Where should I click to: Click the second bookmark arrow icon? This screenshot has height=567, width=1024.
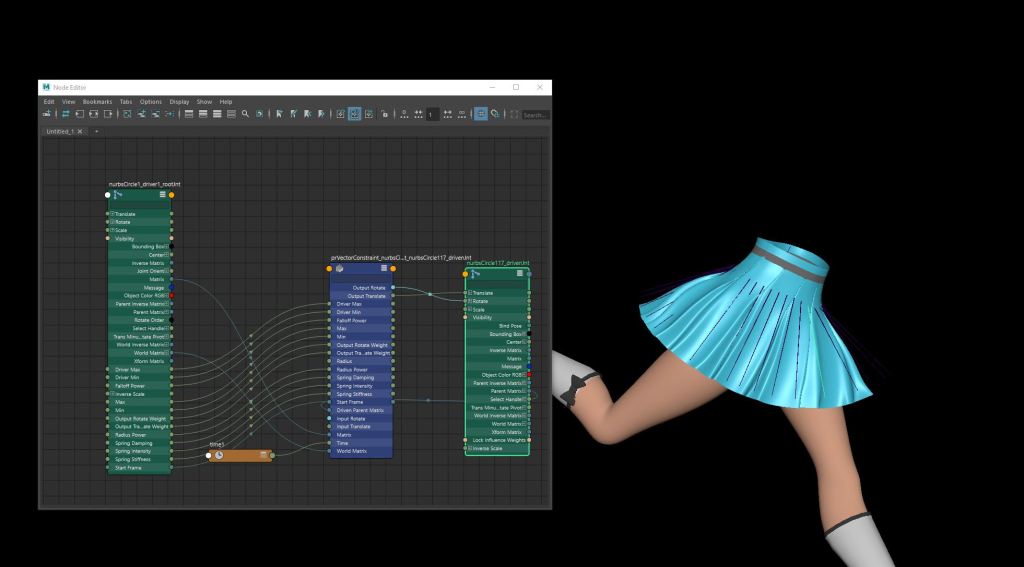click(293, 114)
